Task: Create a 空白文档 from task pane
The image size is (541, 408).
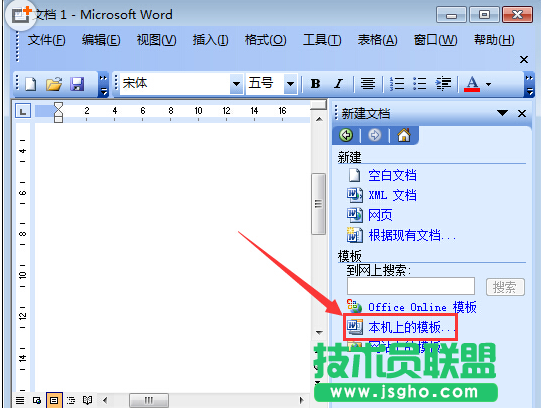Action: point(392,175)
